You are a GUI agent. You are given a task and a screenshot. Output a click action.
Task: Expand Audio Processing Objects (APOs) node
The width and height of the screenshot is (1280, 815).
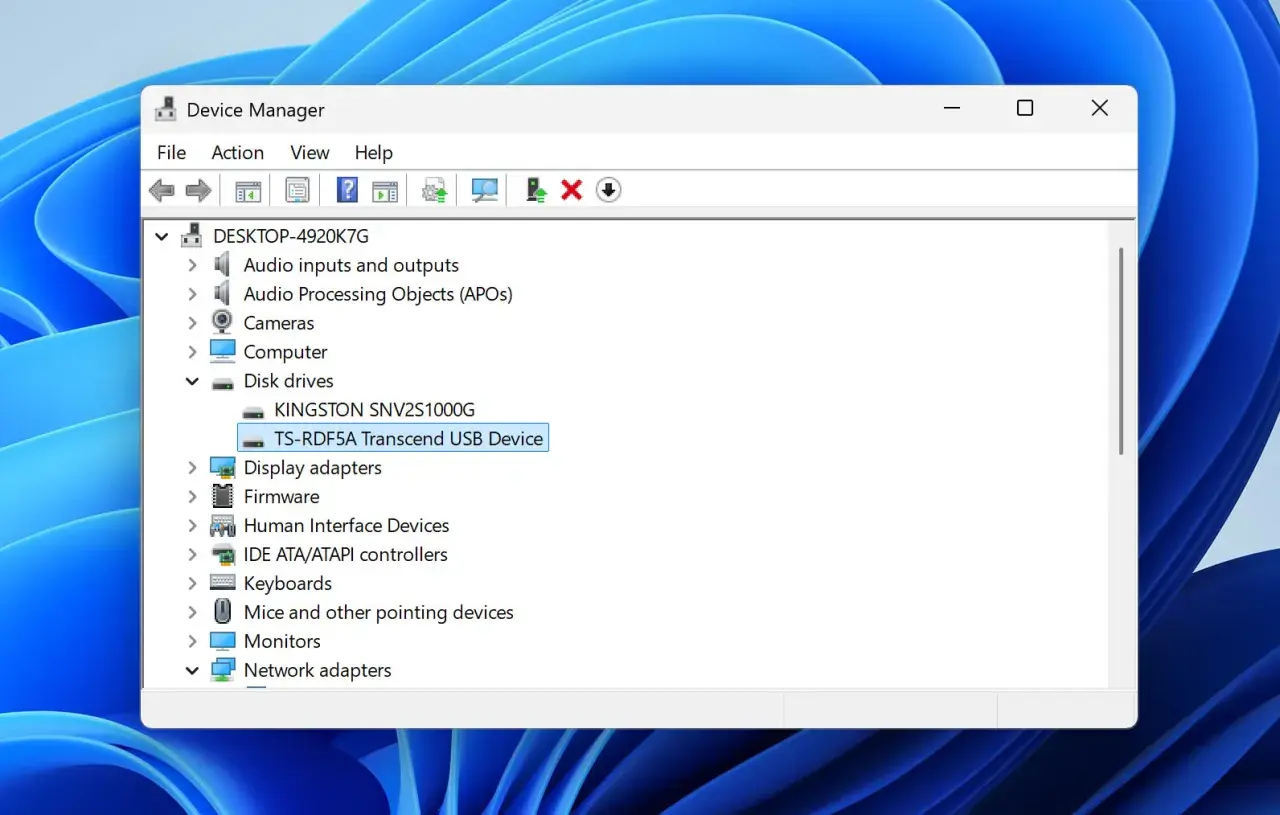pos(192,294)
